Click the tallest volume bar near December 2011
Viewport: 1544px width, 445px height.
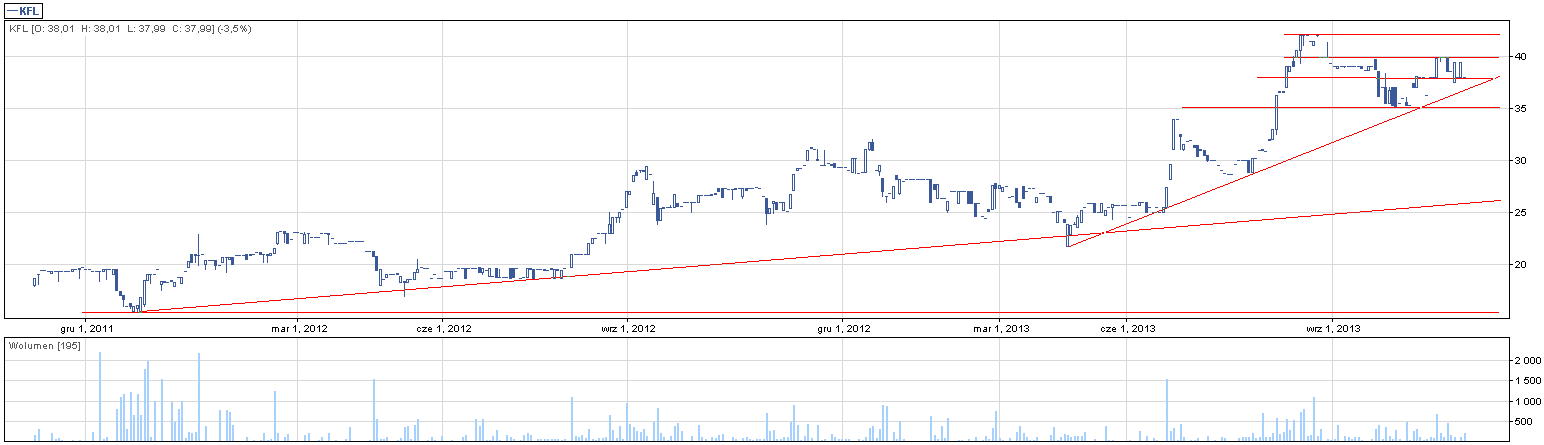coord(100,397)
